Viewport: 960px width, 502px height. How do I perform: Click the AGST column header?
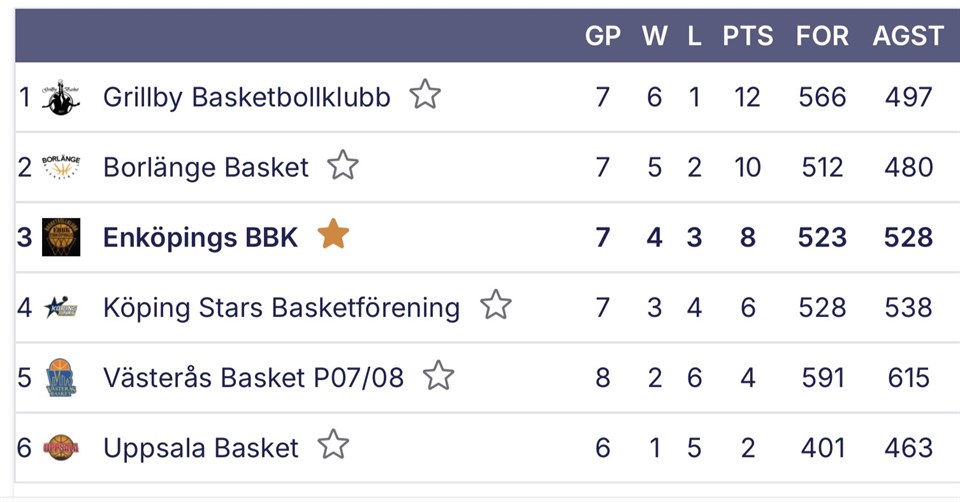pos(908,37)
